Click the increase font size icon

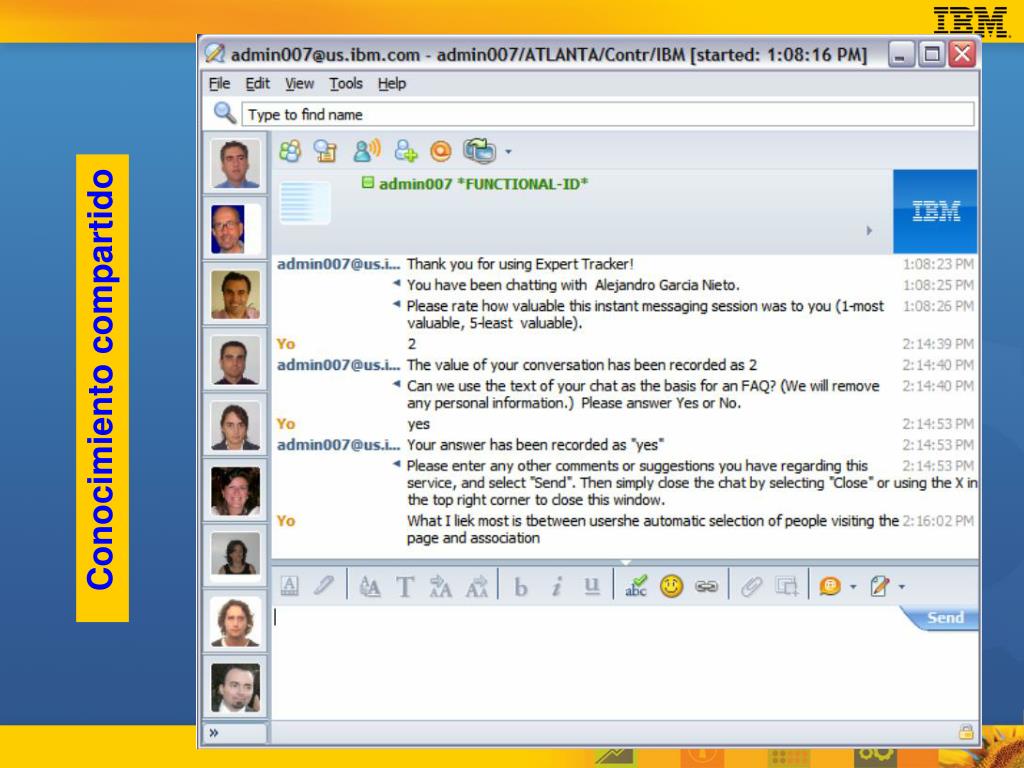coord(440,586)
